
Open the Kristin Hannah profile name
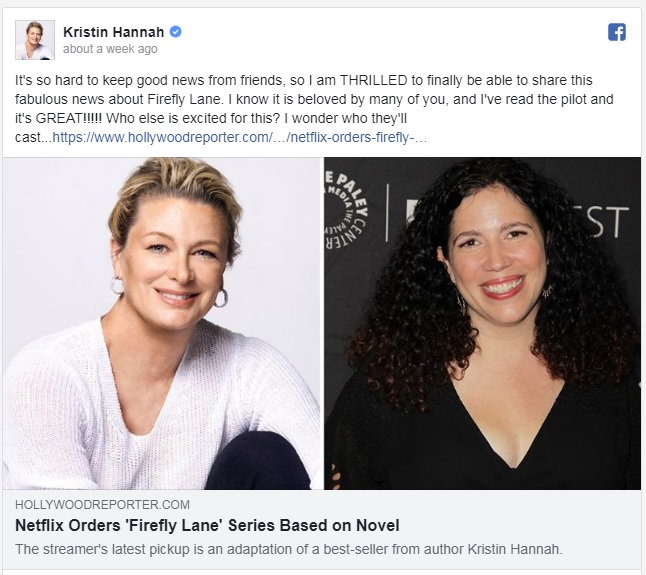click(114, 32)
